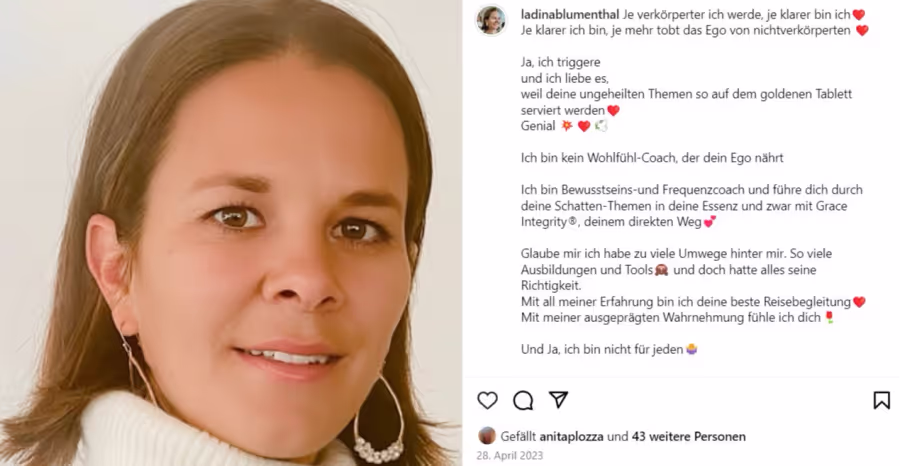Click the ladinablumenthal username link
The image size is (900, 466).
tap(569, 14)
